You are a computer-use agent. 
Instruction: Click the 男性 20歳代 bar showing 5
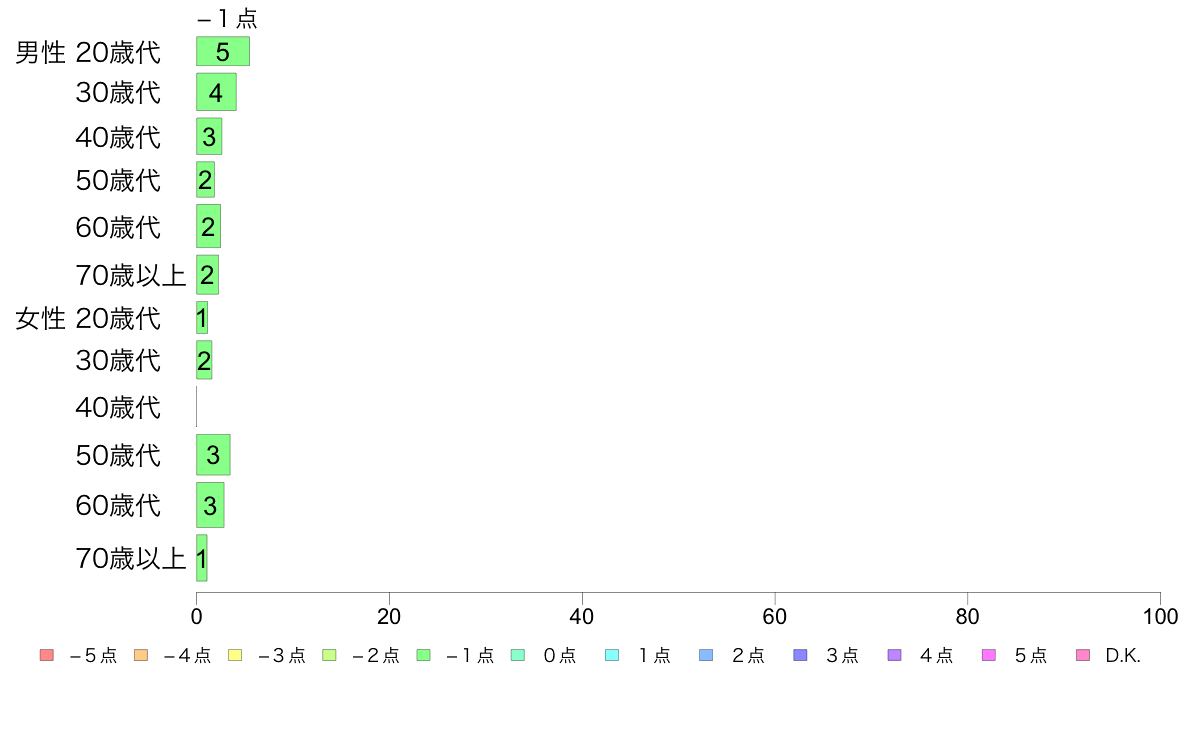pos(223,52)
